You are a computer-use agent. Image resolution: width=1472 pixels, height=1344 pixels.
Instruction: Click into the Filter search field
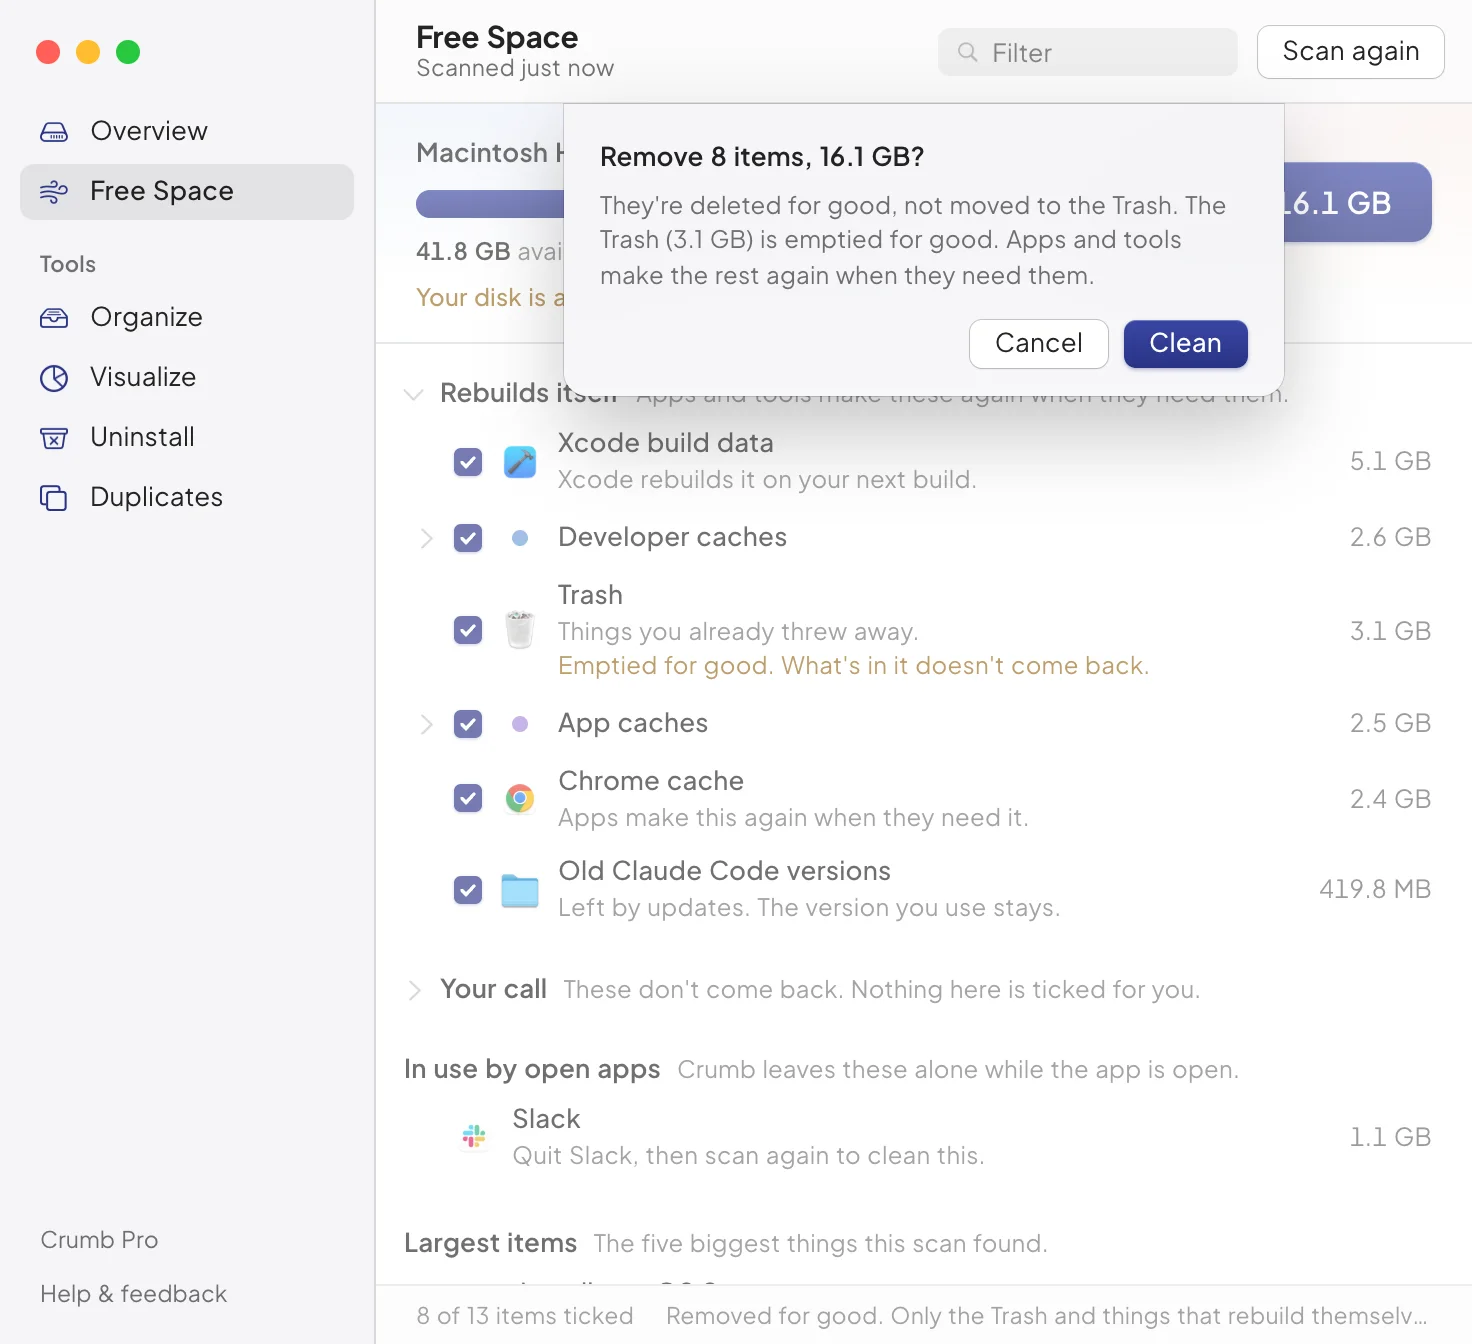tap(1088, 52)
